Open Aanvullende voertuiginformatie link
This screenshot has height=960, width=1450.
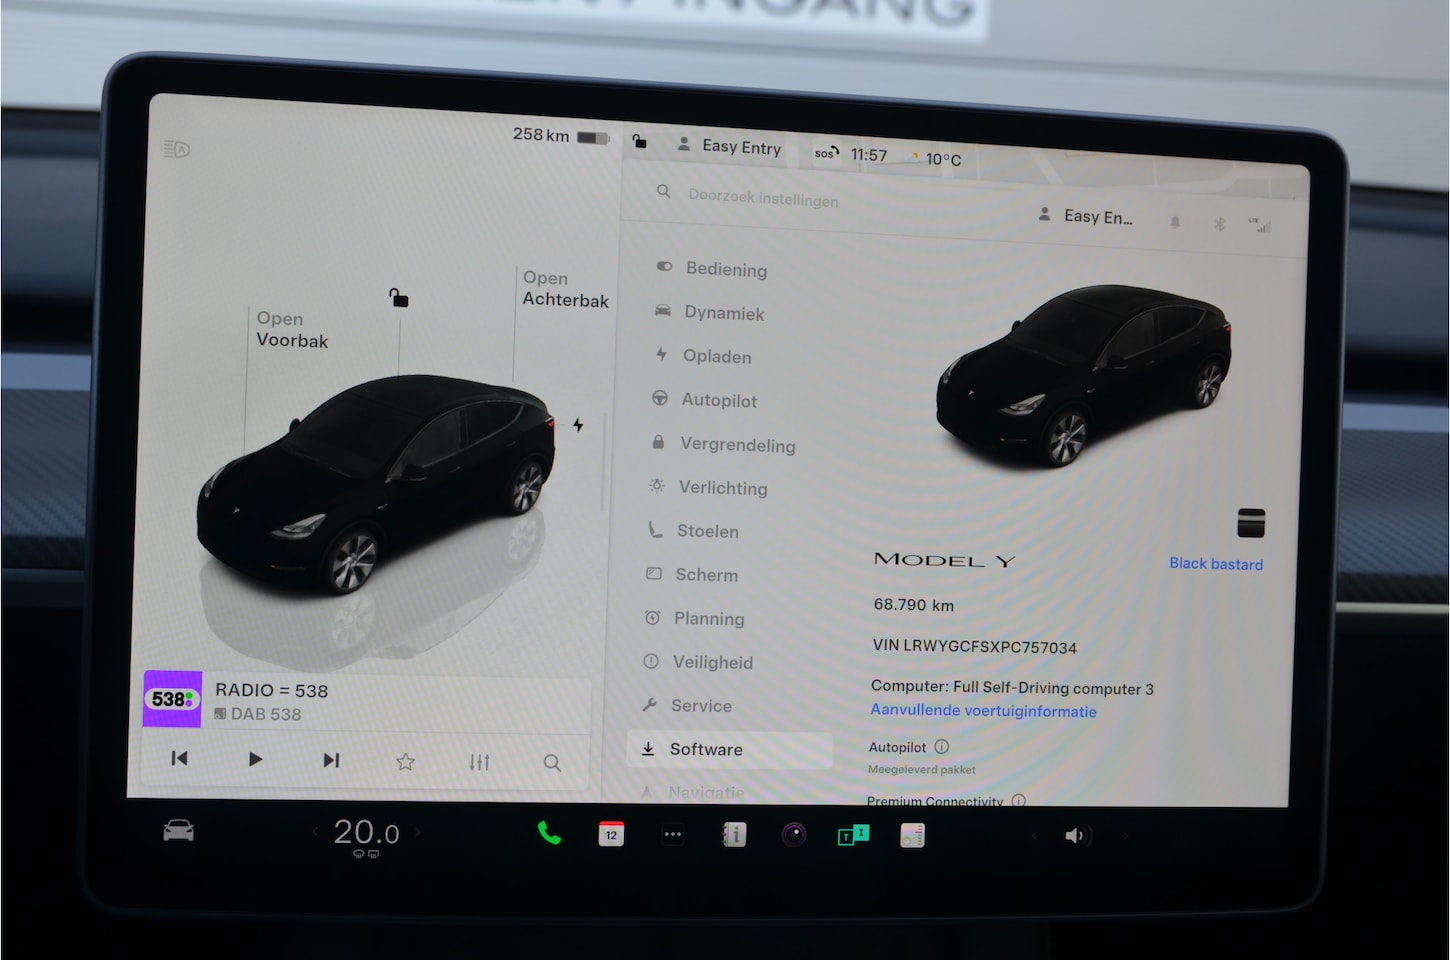[x=983, y=711]
